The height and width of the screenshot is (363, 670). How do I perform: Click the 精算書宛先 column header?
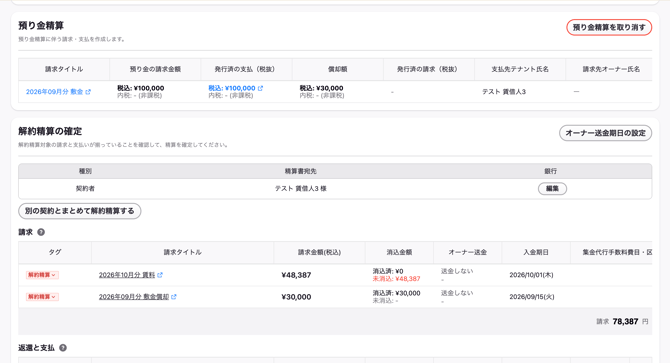pyautogui.click(x=300, y=171)
